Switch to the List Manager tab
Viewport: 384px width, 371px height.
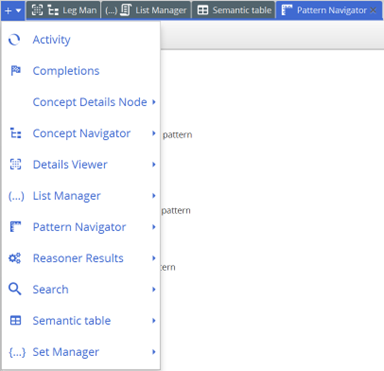pos(146,10)
